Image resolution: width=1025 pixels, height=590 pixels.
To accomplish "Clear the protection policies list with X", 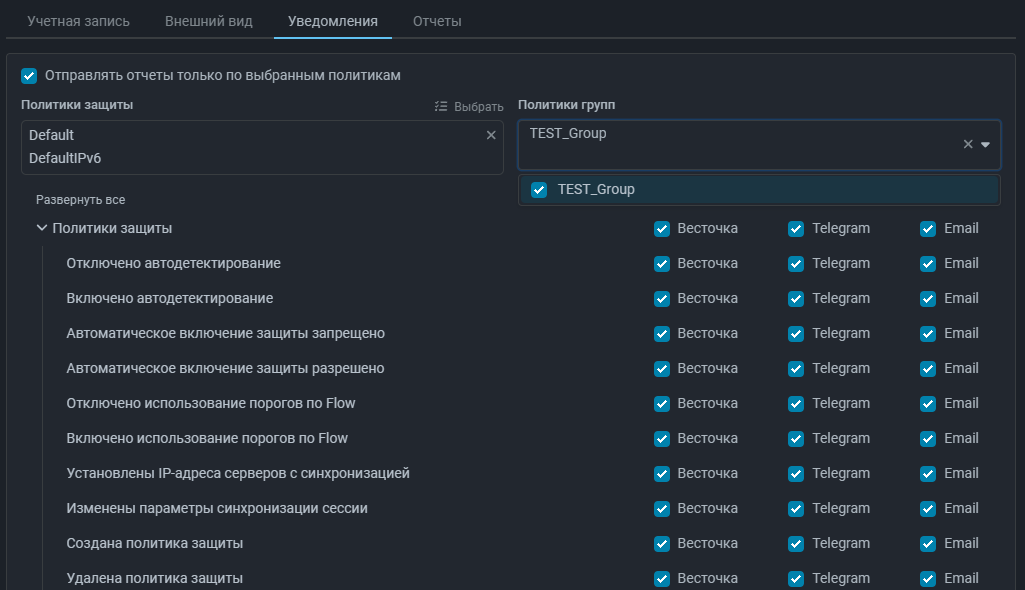I will point(490,135).
